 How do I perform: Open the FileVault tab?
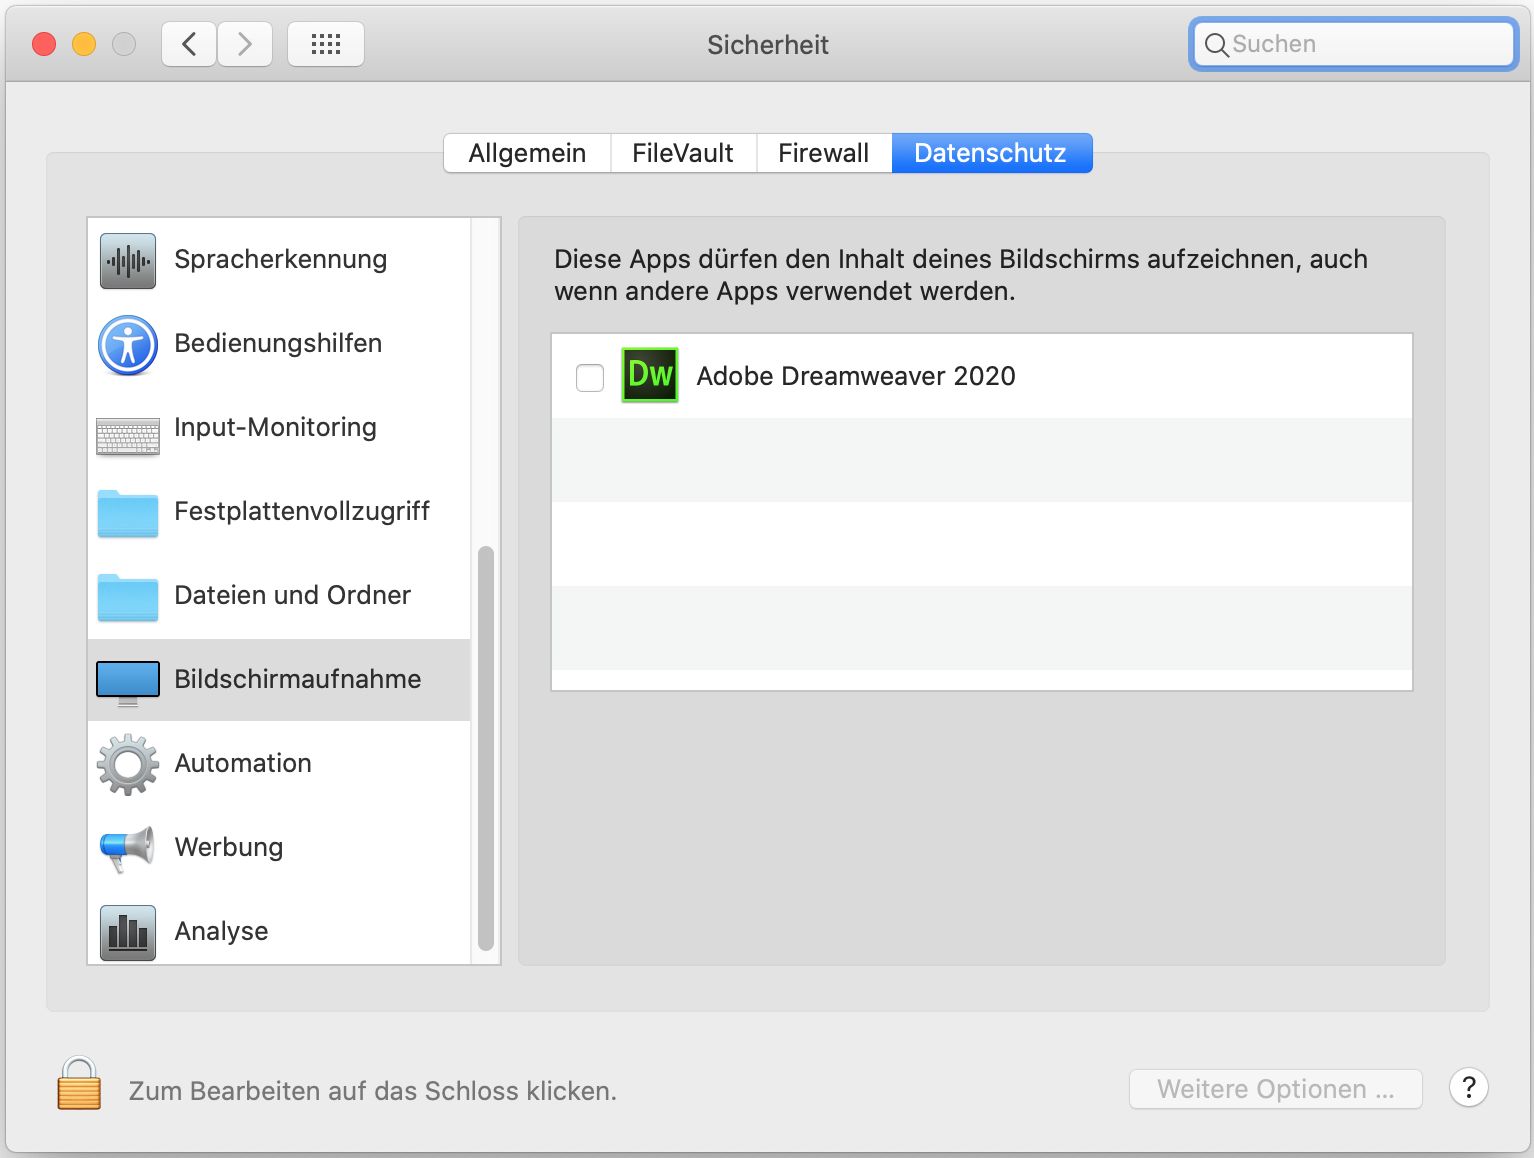click(x=683, y=153)
